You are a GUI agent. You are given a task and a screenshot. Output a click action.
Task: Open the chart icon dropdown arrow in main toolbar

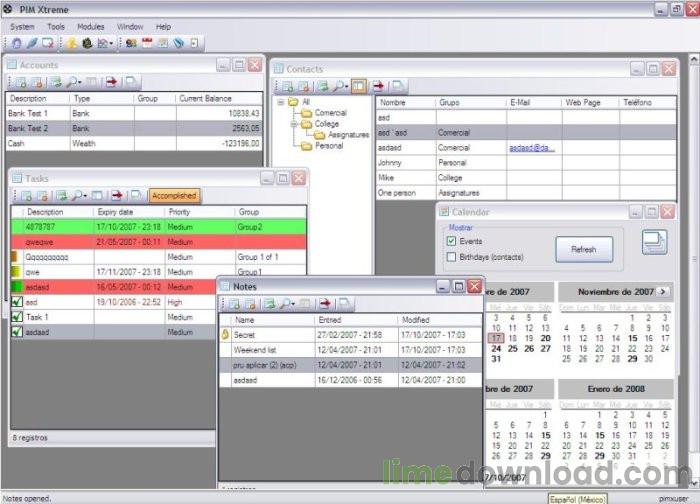tap(111, 43)
